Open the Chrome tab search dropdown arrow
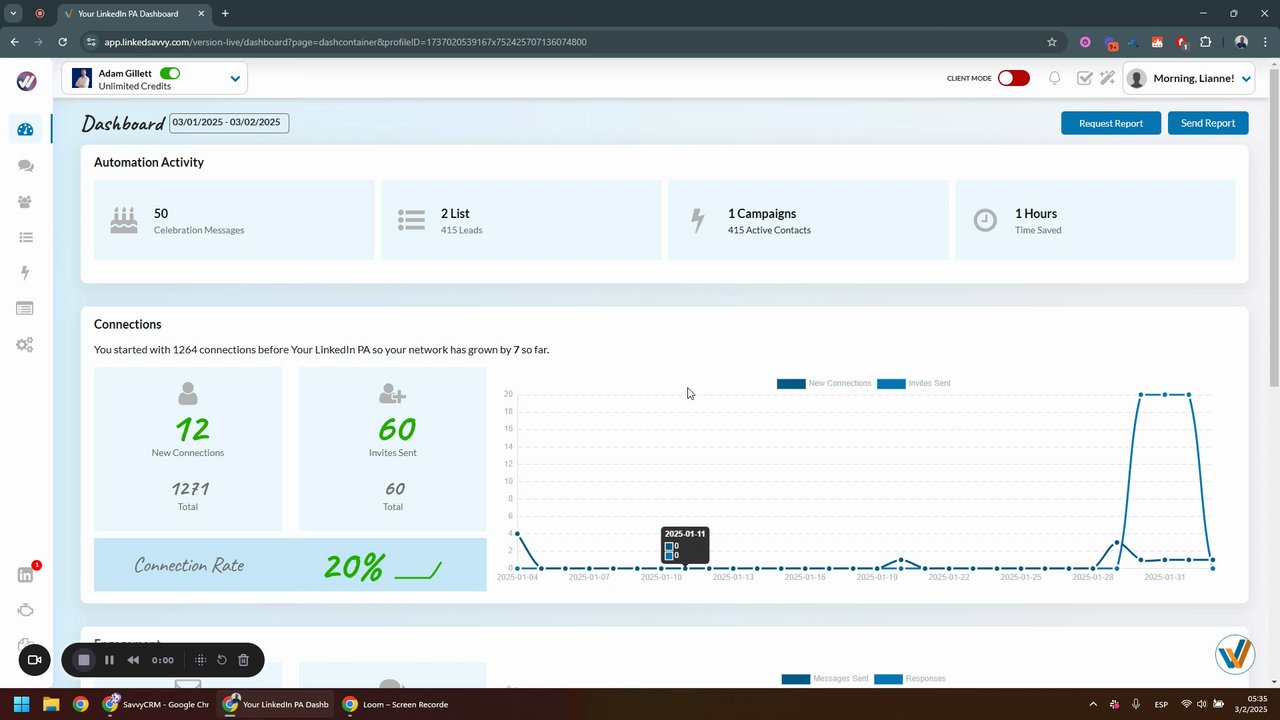 (x=14, y=13)
